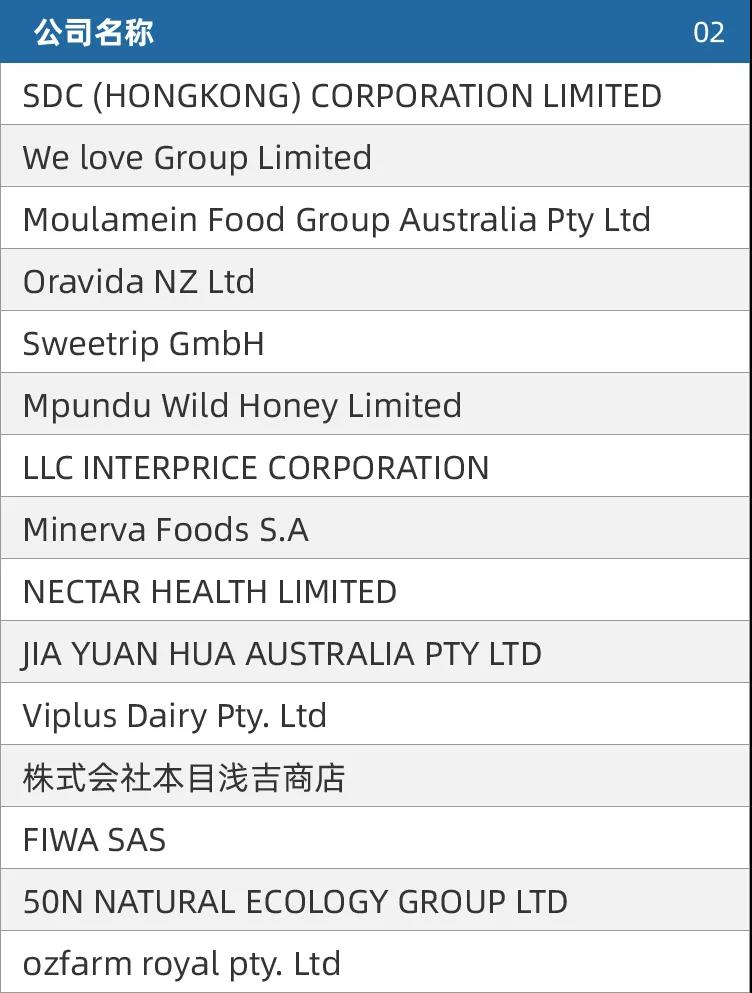Select the Oravida NZ Ltd entry
This screenshot has height=993, width=752.
pos(376,280)
